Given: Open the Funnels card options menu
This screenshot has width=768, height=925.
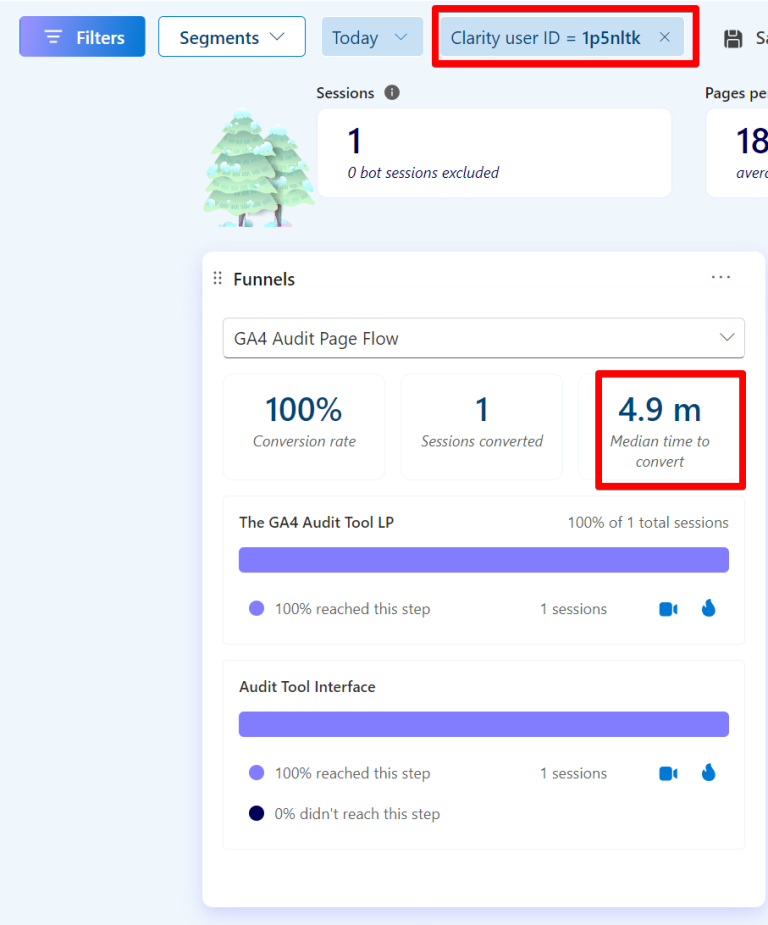Looking at the screenshot, I should click(x=721, y=277).
